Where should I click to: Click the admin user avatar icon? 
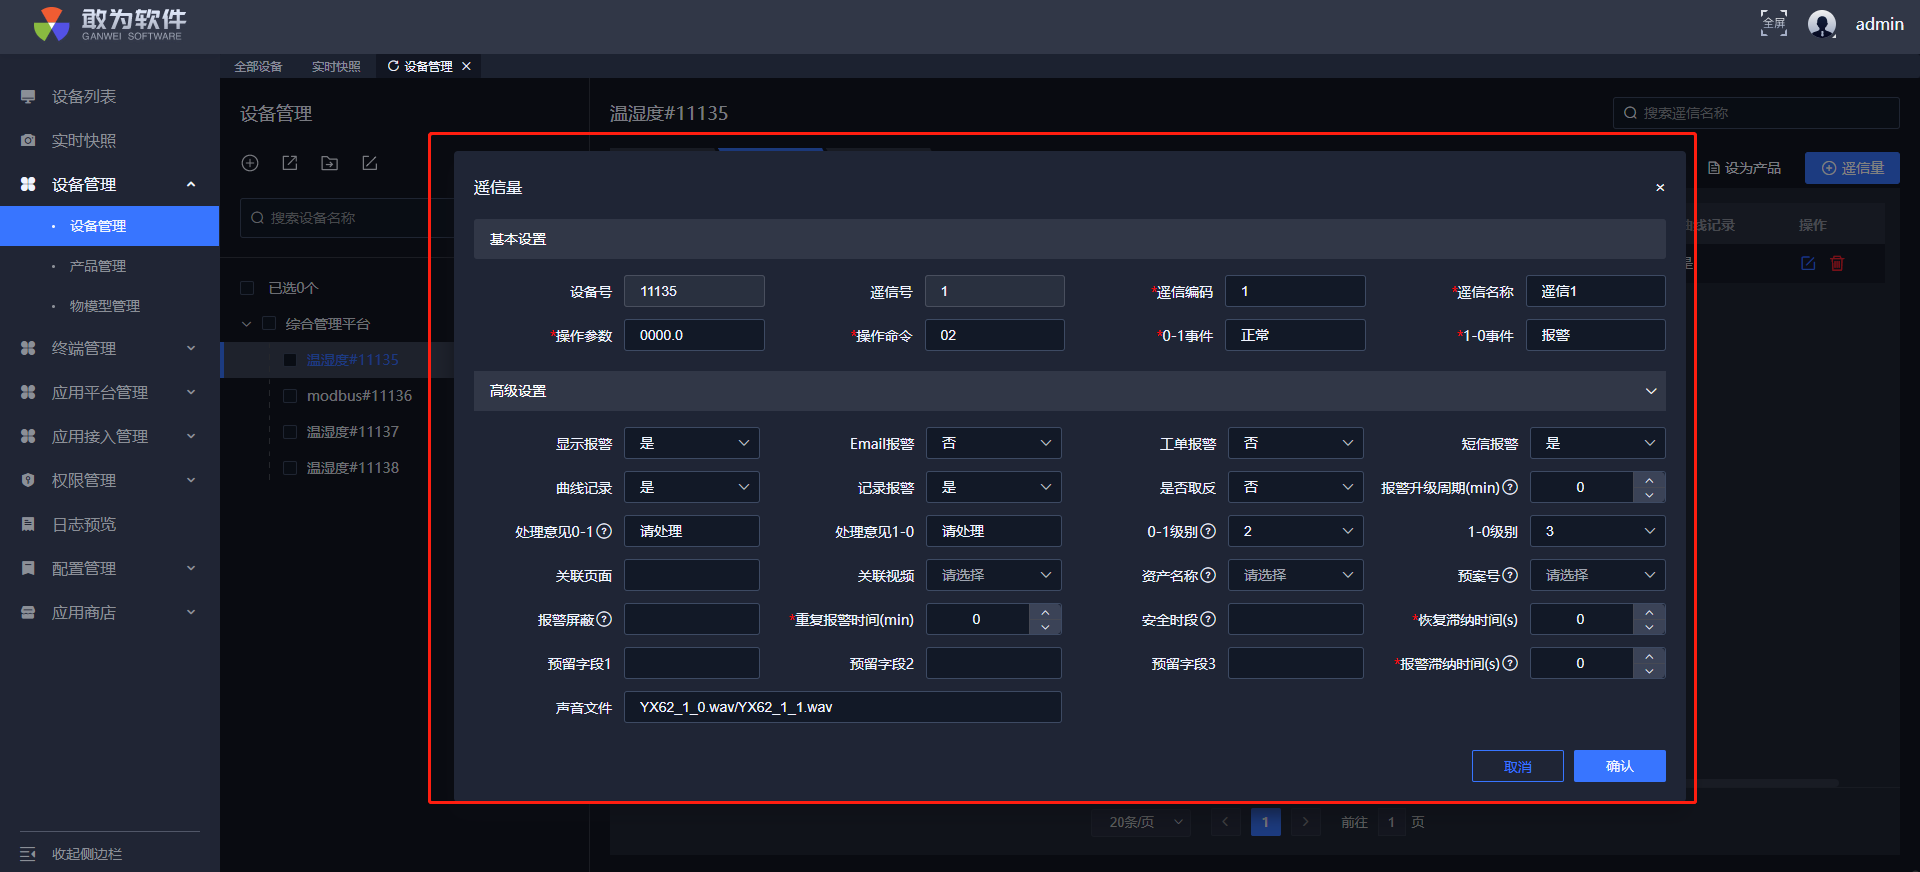click(1821, 24)
